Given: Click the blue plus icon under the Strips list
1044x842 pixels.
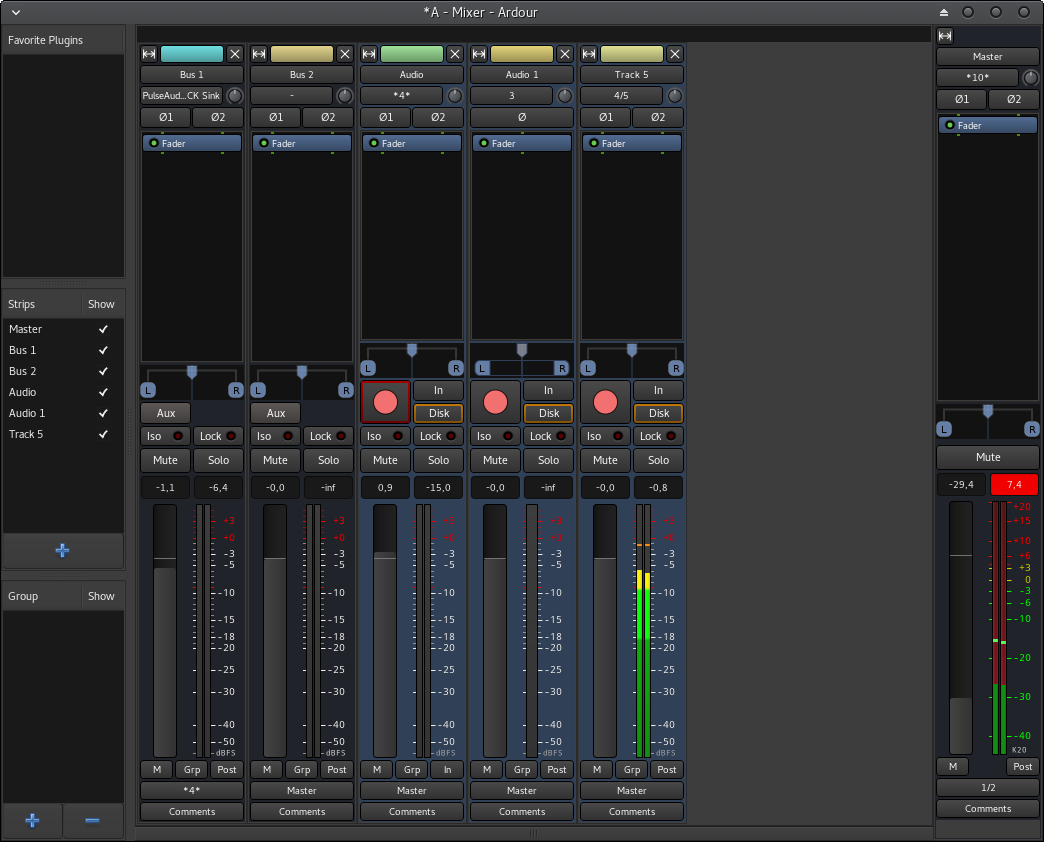Looking at the screenshot, I should click(63, 550).
